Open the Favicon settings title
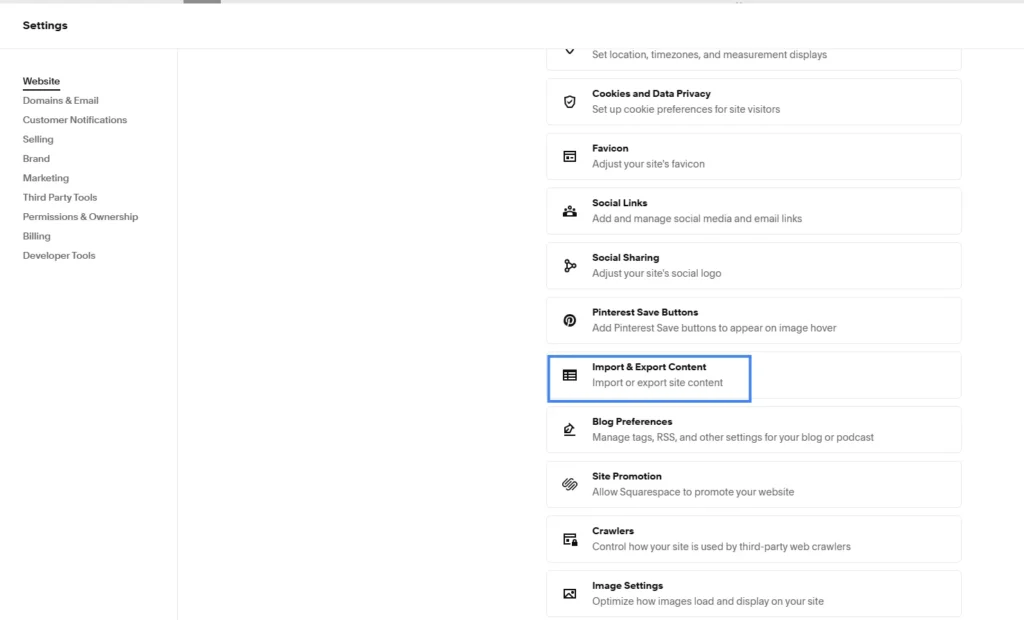The height and width of the screenshot is (620, 1024). click(610, 148)
